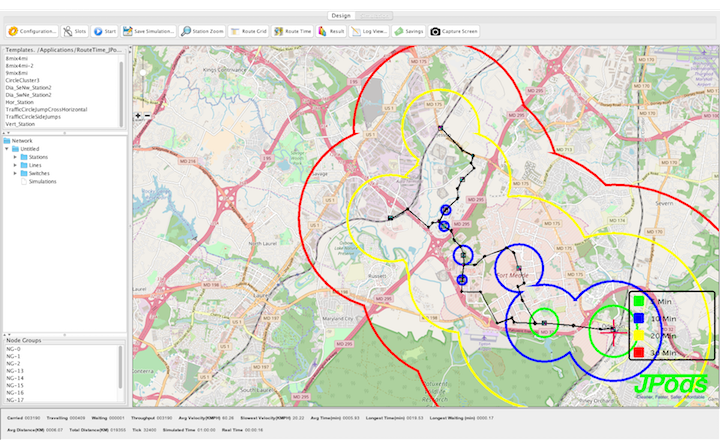The height and width of the screenshot is (440, 720).
Task: Open the Route Time view
Action: pos(293,31)
